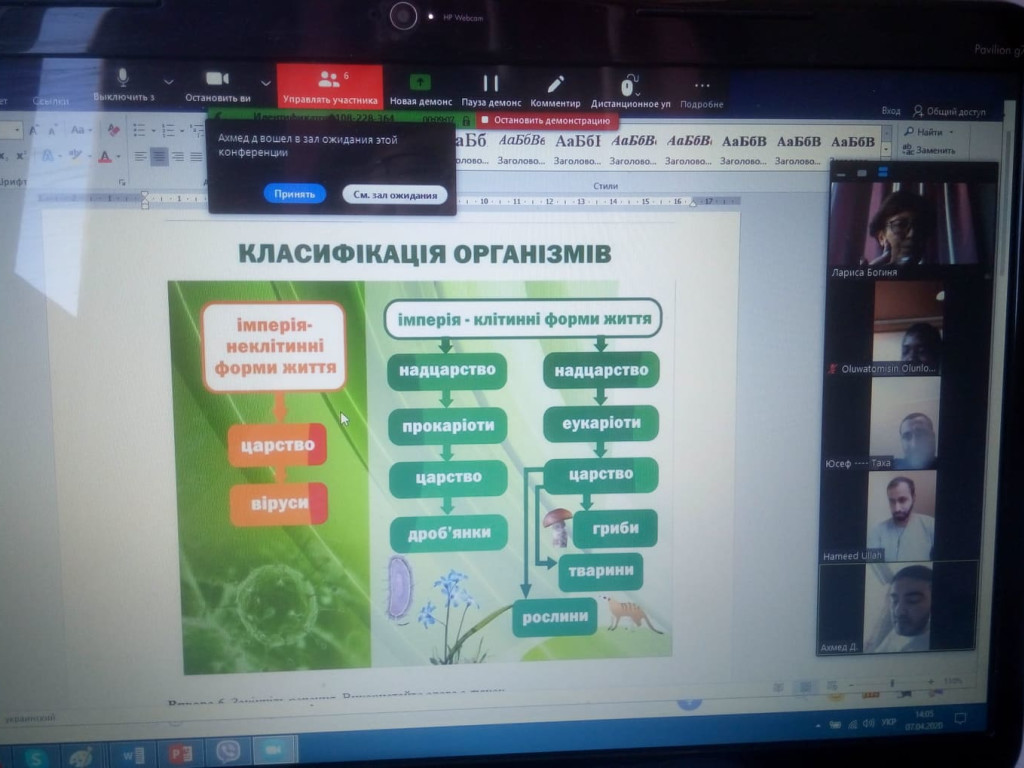Apply numbered list formatting
Screen dimensions: 1024x768
pos(168,130)
